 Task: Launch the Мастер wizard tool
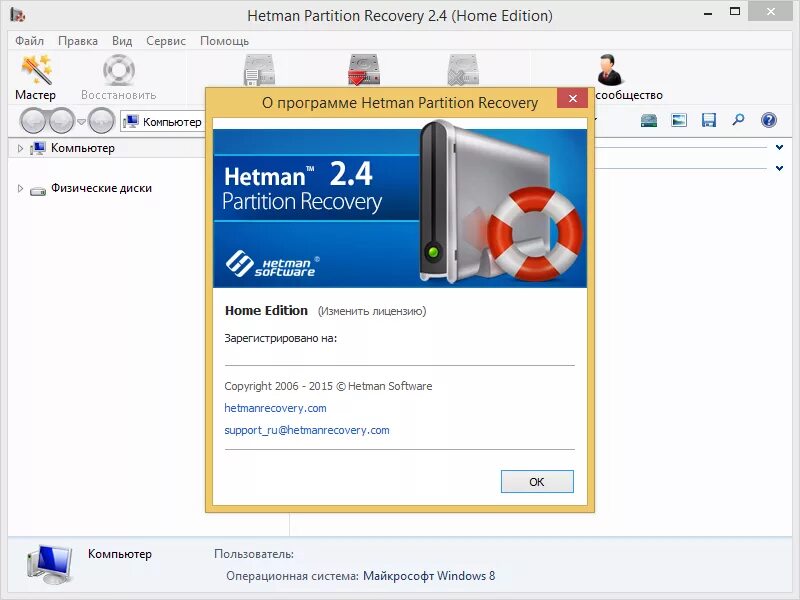pos(35,78)
